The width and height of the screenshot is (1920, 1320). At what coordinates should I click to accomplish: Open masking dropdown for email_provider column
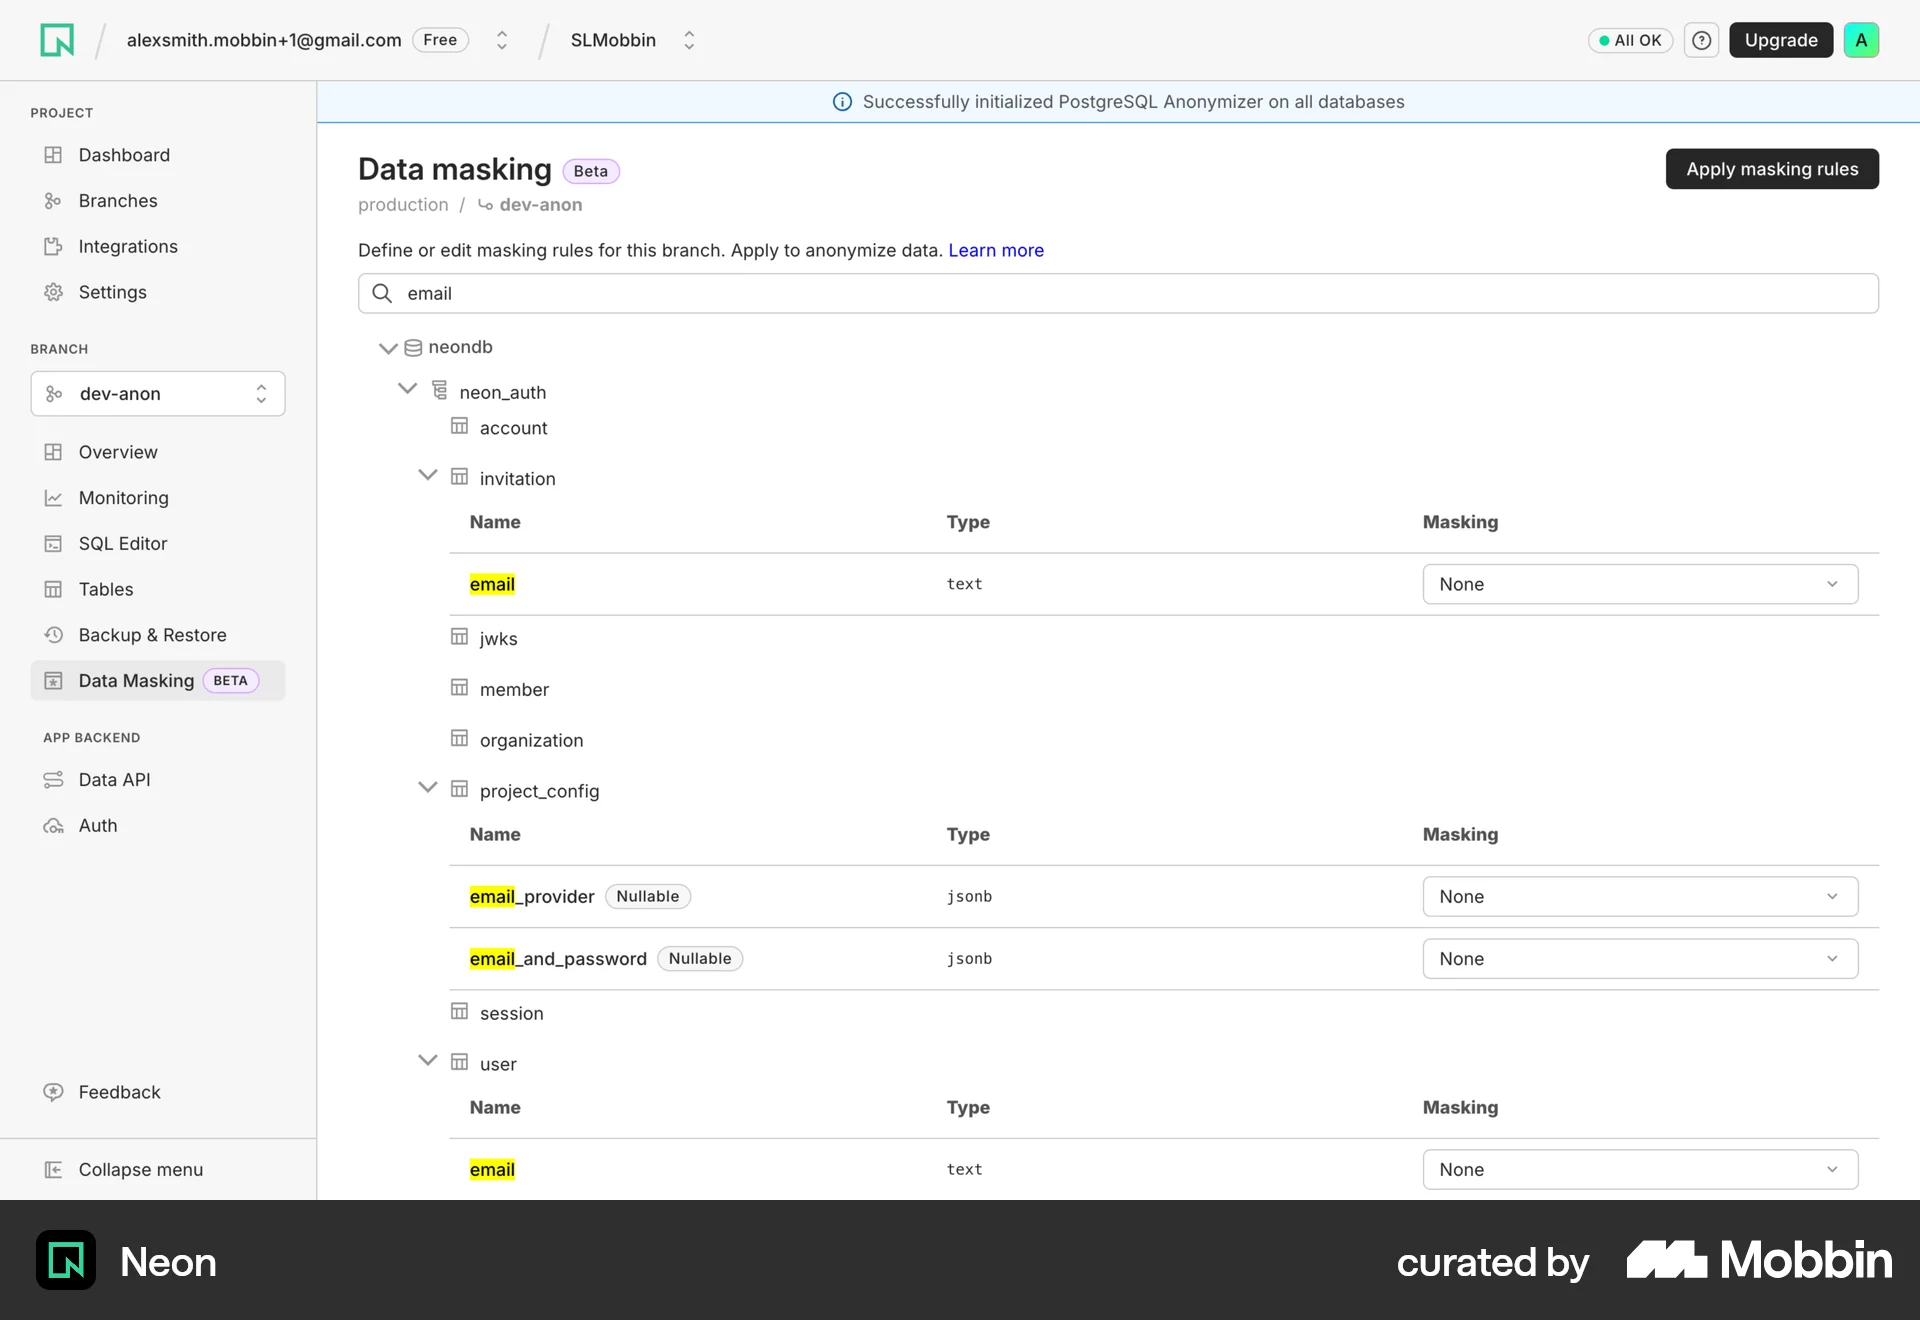click(x=1640, y=896)
